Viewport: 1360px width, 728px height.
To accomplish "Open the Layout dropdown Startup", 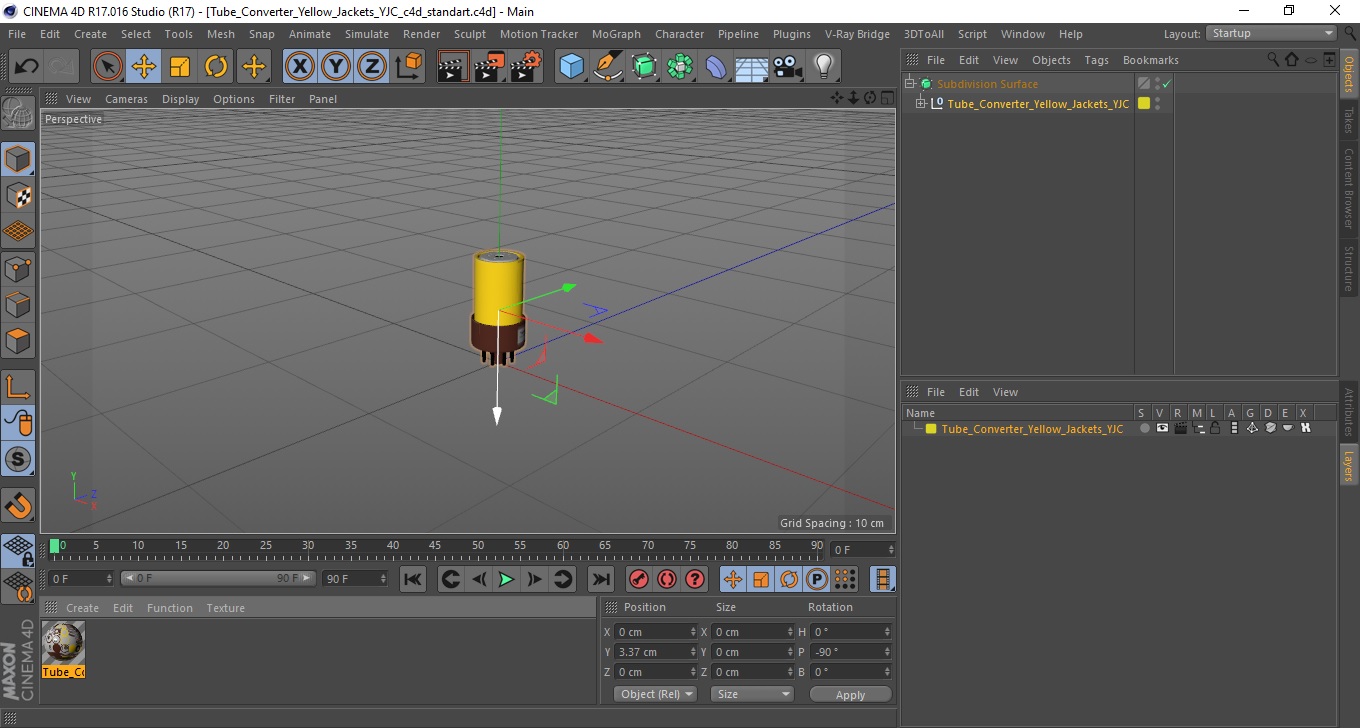I will pos(1272,33).
